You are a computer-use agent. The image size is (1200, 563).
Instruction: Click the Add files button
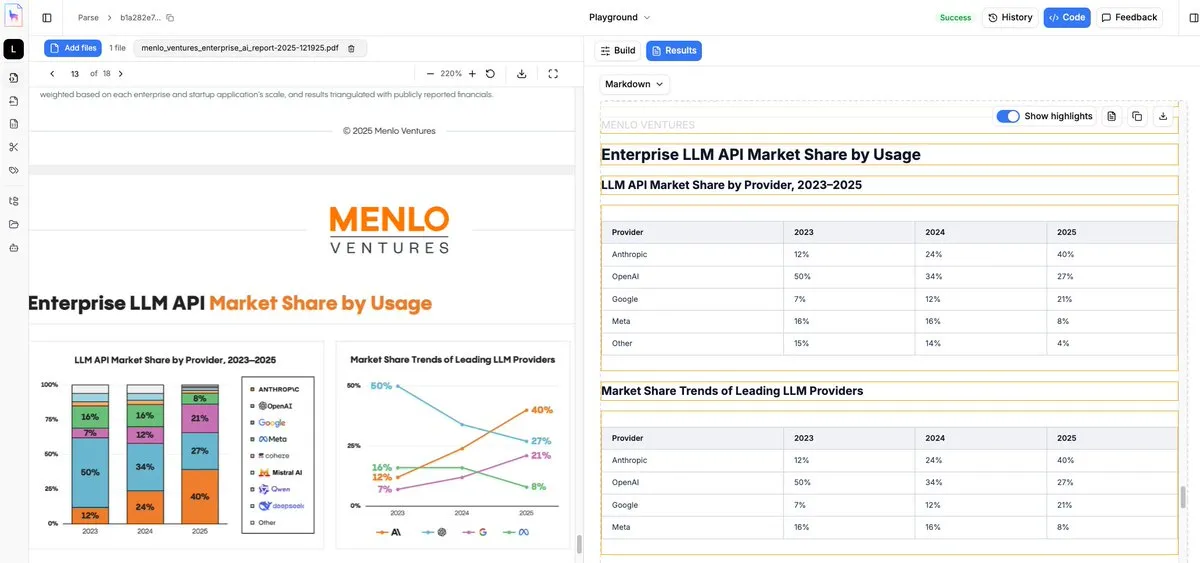pos(73,48)
